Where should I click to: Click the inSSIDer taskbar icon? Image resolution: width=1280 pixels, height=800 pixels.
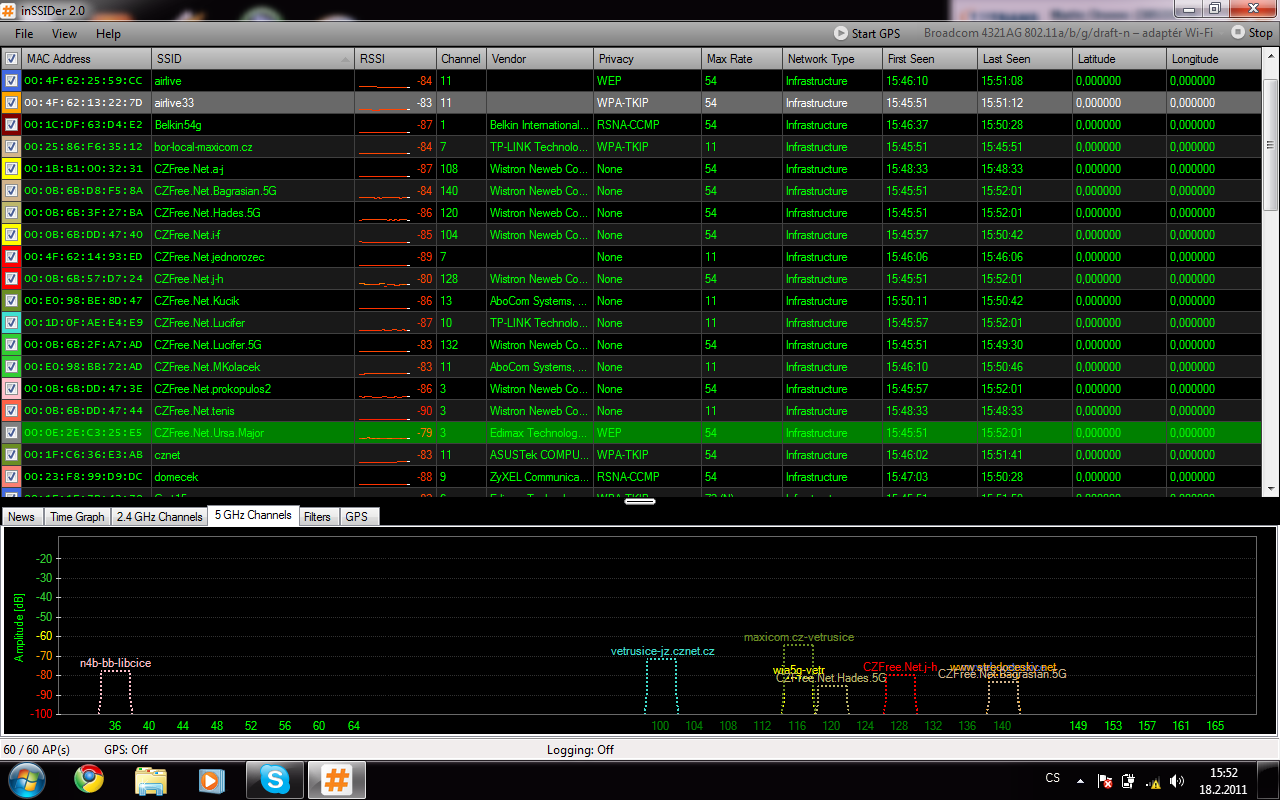(336, 779)
